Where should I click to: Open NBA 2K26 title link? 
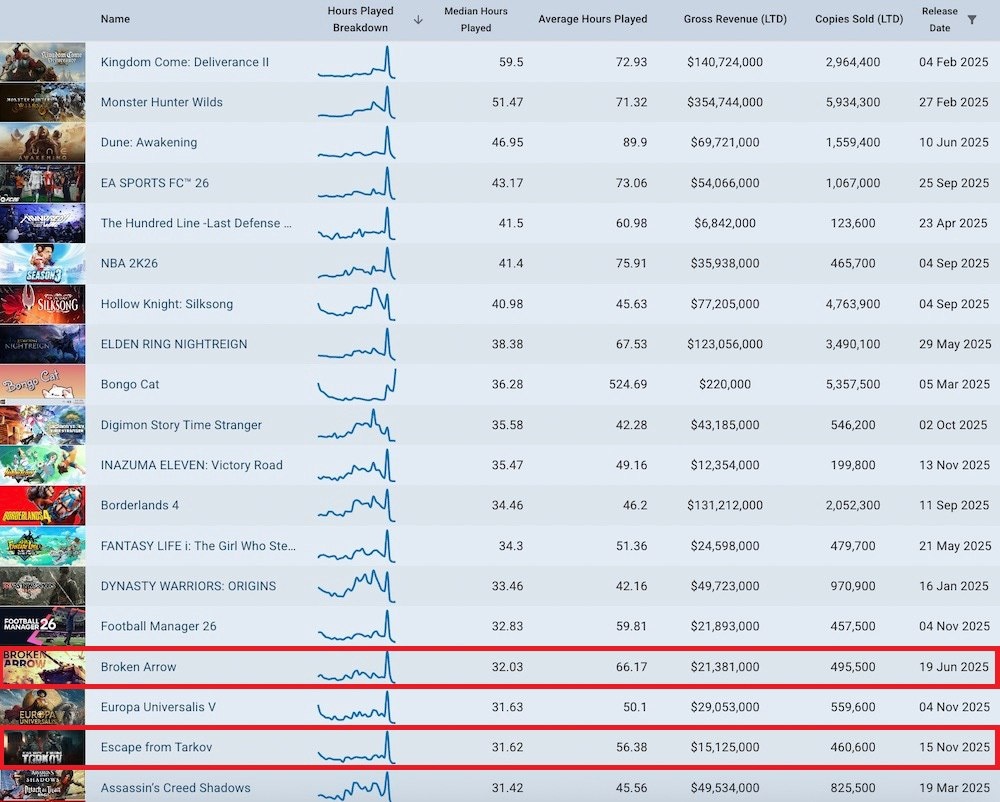(129, 263)
